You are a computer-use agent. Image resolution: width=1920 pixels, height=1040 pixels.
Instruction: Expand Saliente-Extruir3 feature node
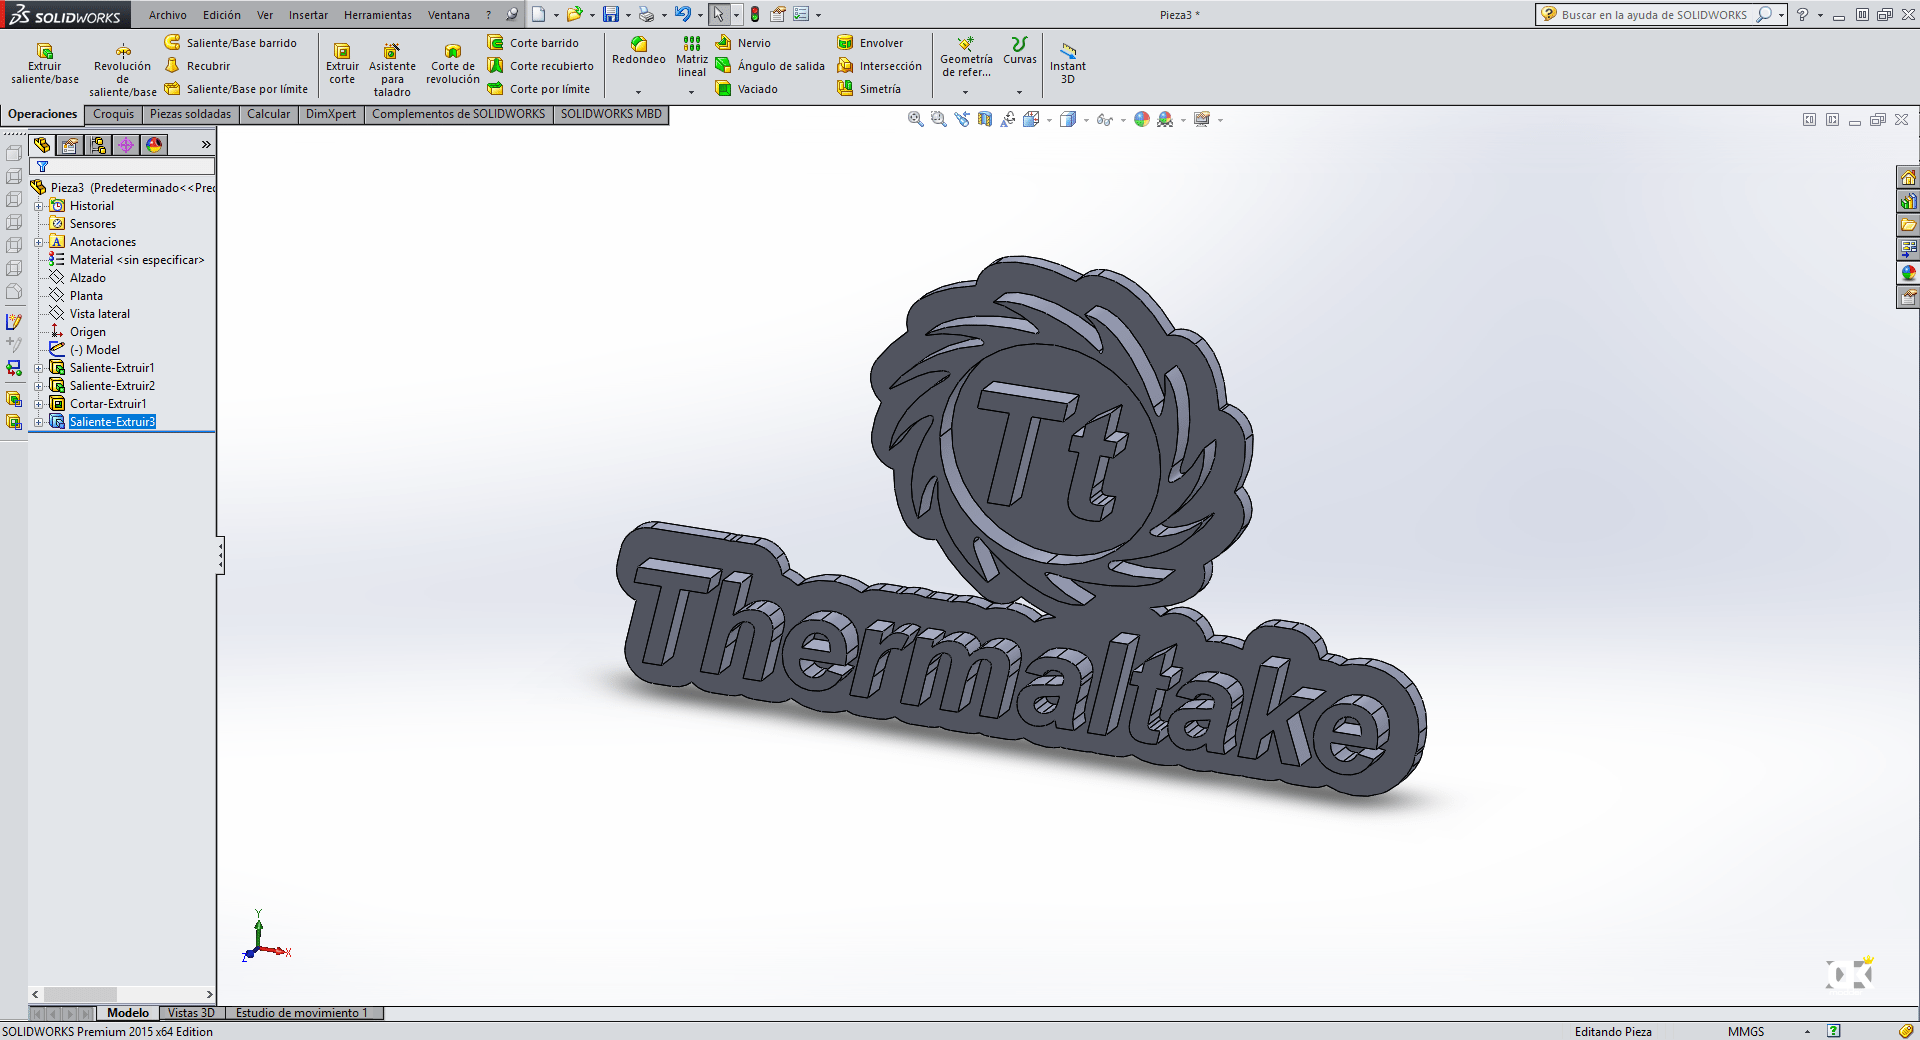(39, 422)
